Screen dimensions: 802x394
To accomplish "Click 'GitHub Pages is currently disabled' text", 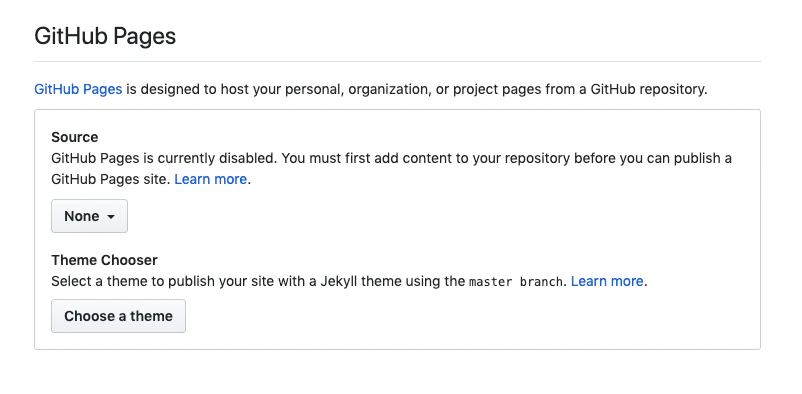I will point(164,158).
